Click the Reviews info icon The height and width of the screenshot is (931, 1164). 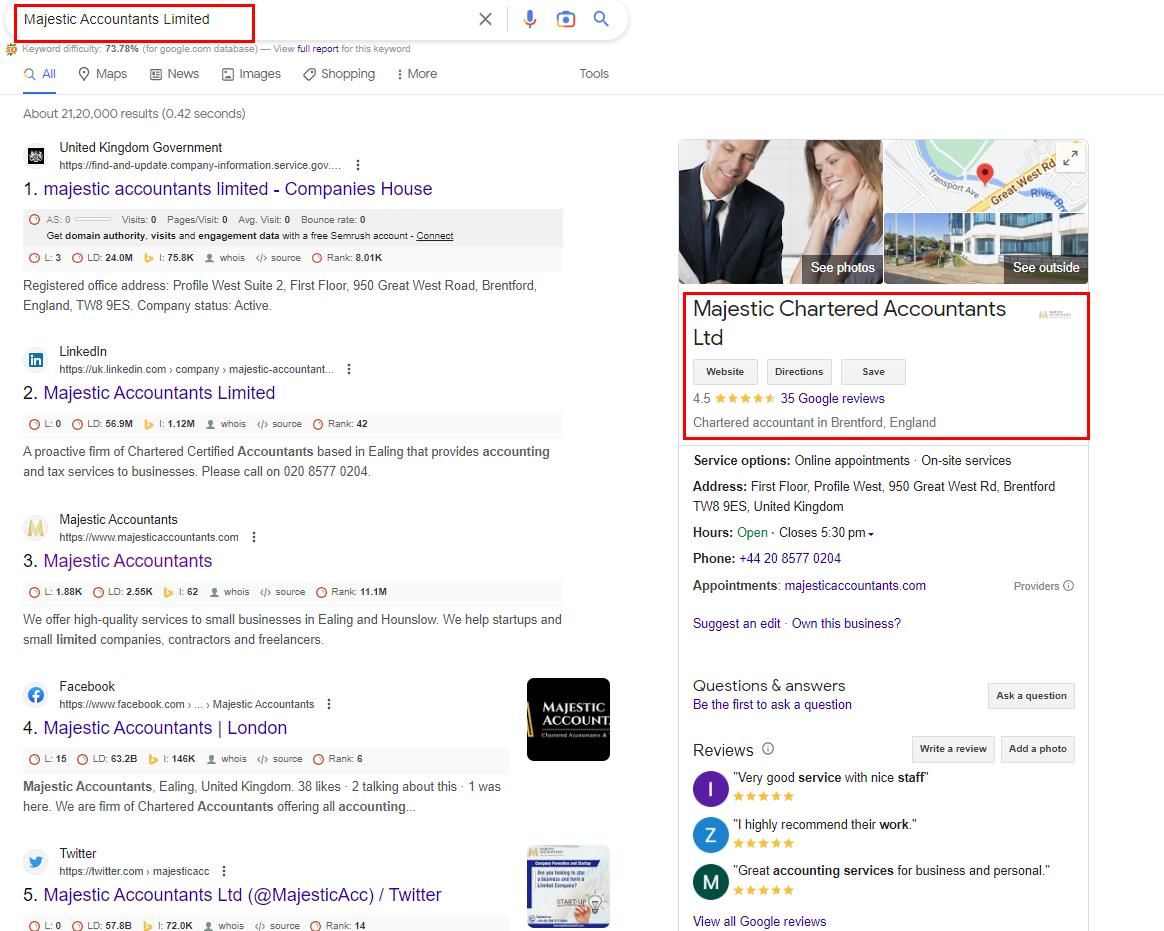click(x=768, y=749)
